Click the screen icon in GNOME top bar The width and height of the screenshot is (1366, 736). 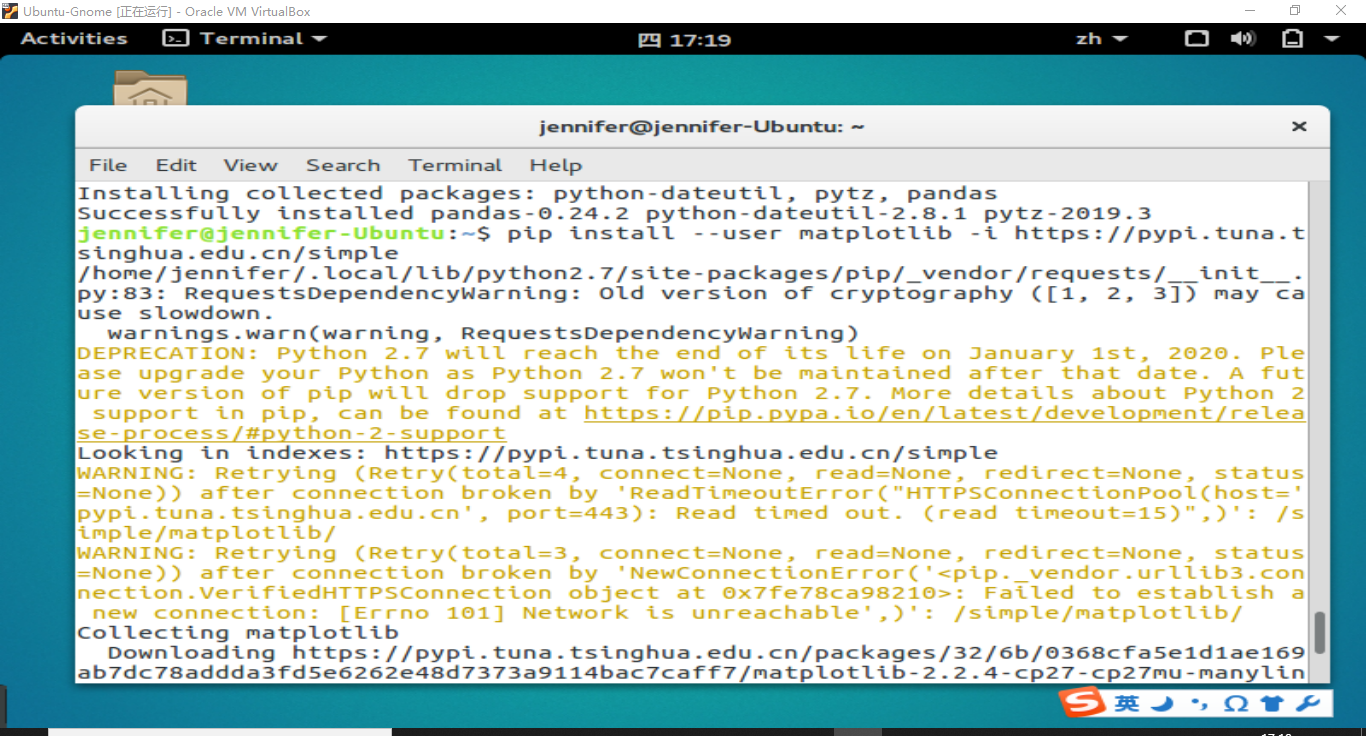point(1196,39)
